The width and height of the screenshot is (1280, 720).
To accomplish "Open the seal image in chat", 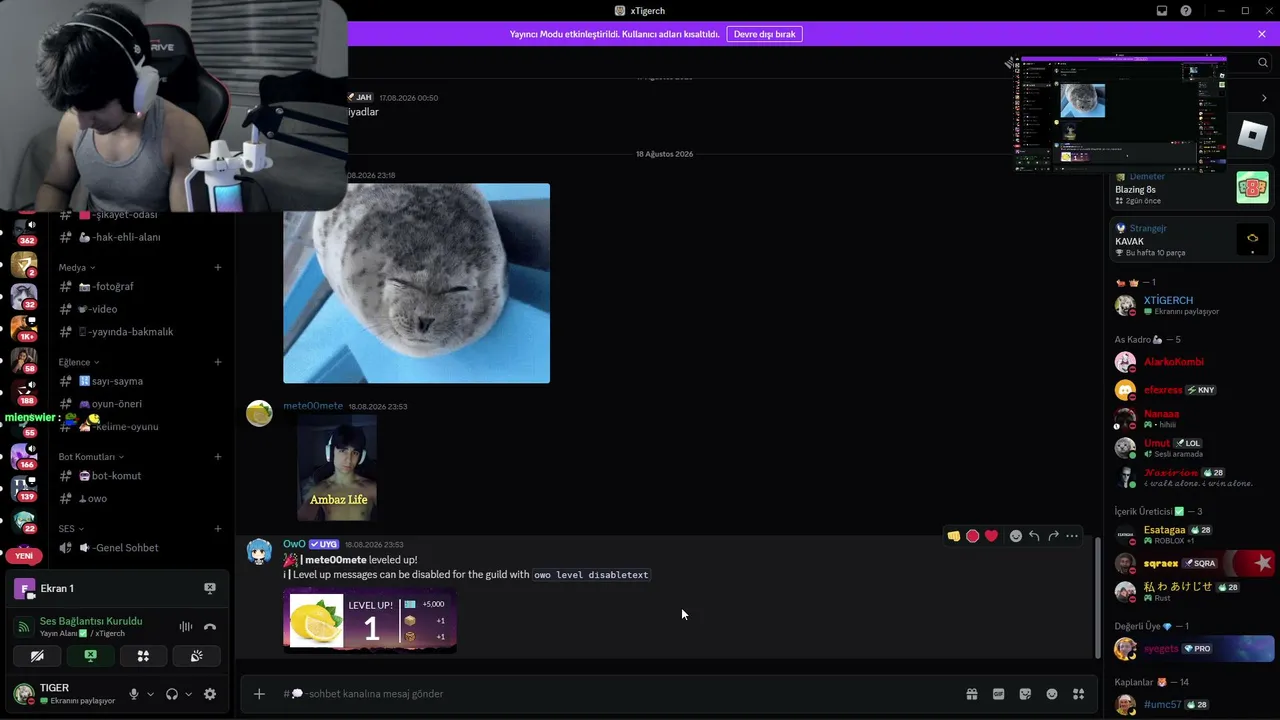I will coord(416,283).
